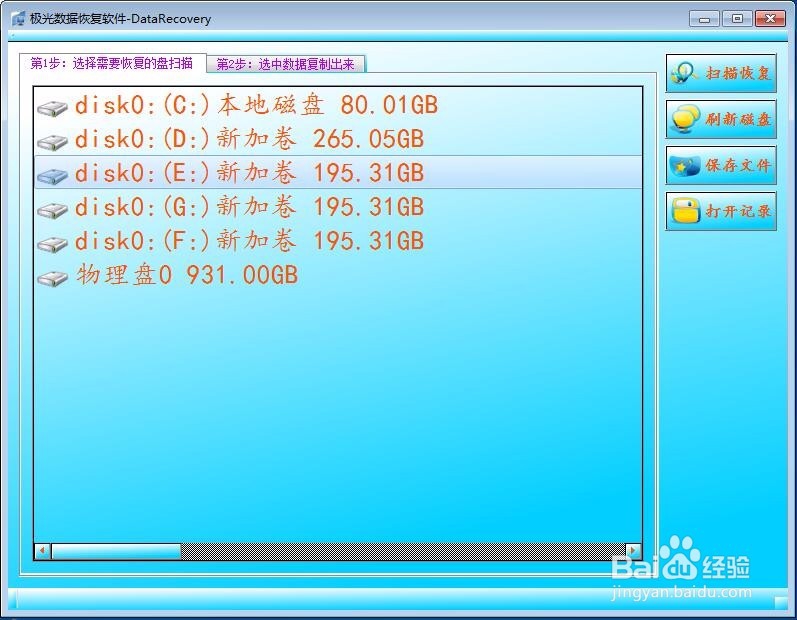The image size is (797, 620).
Task: Minimize the DataRecovery window
Action: (x=704, y=19)
